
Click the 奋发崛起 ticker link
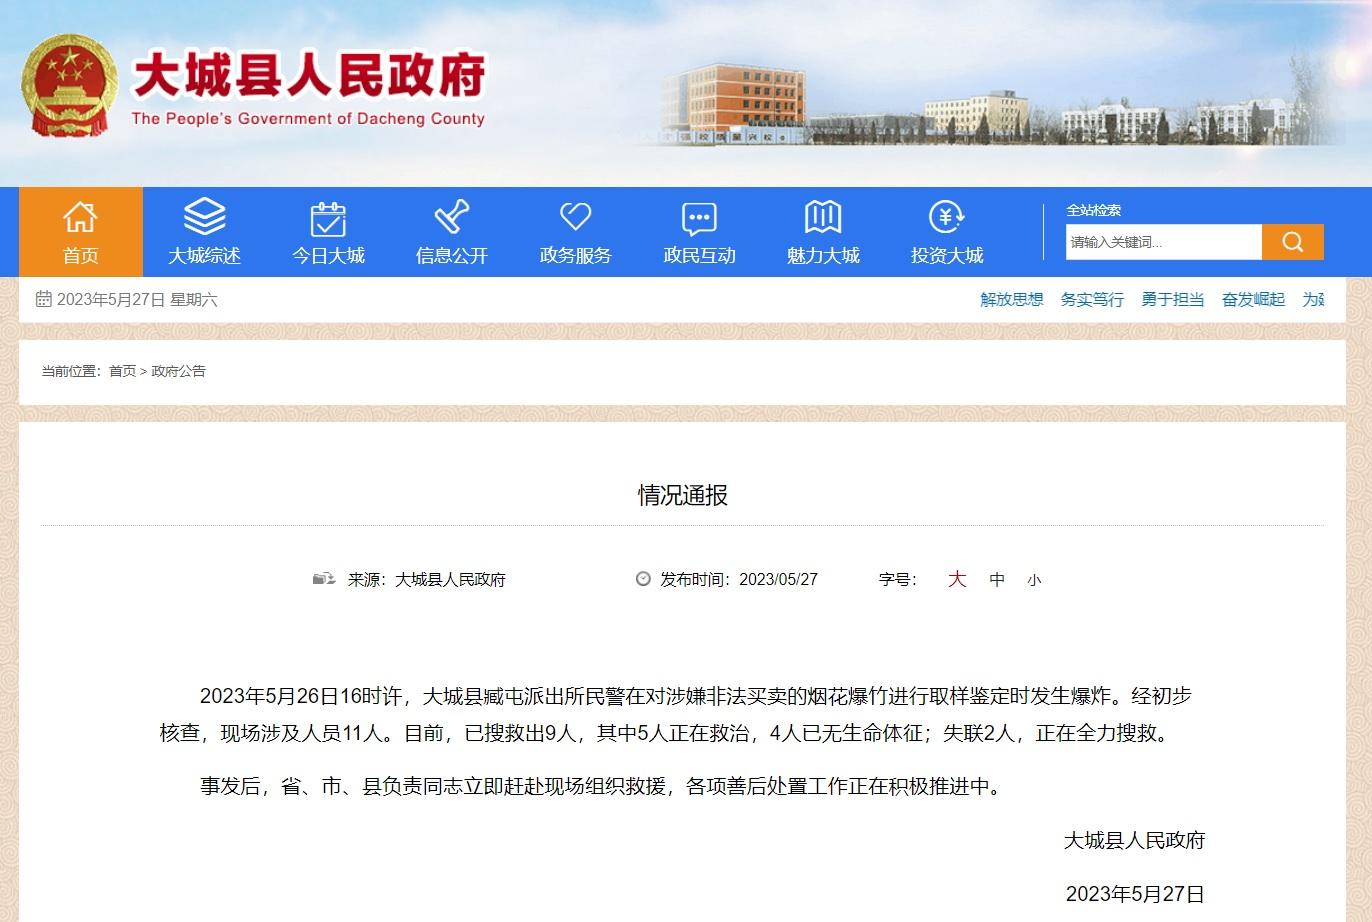click(x=1253, y=299)
